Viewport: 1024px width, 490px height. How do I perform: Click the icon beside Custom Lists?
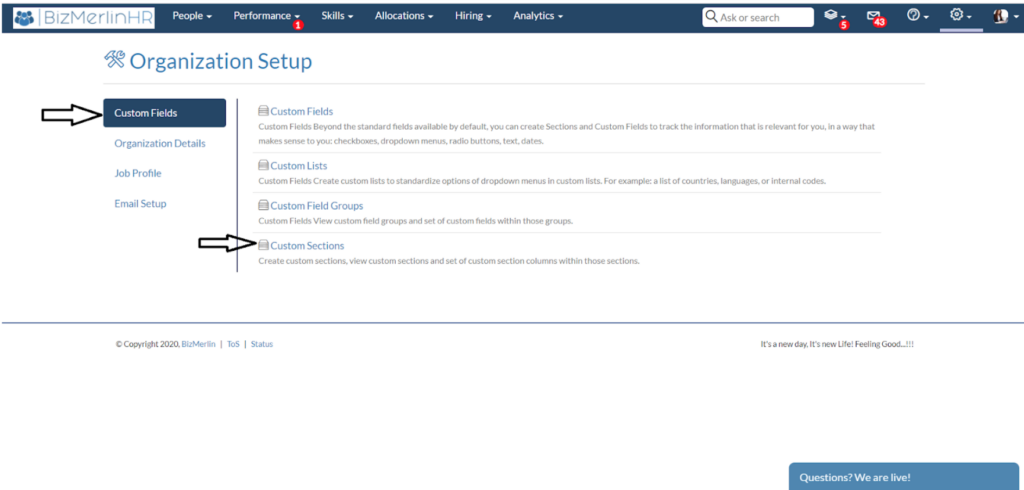pos(264,166)
